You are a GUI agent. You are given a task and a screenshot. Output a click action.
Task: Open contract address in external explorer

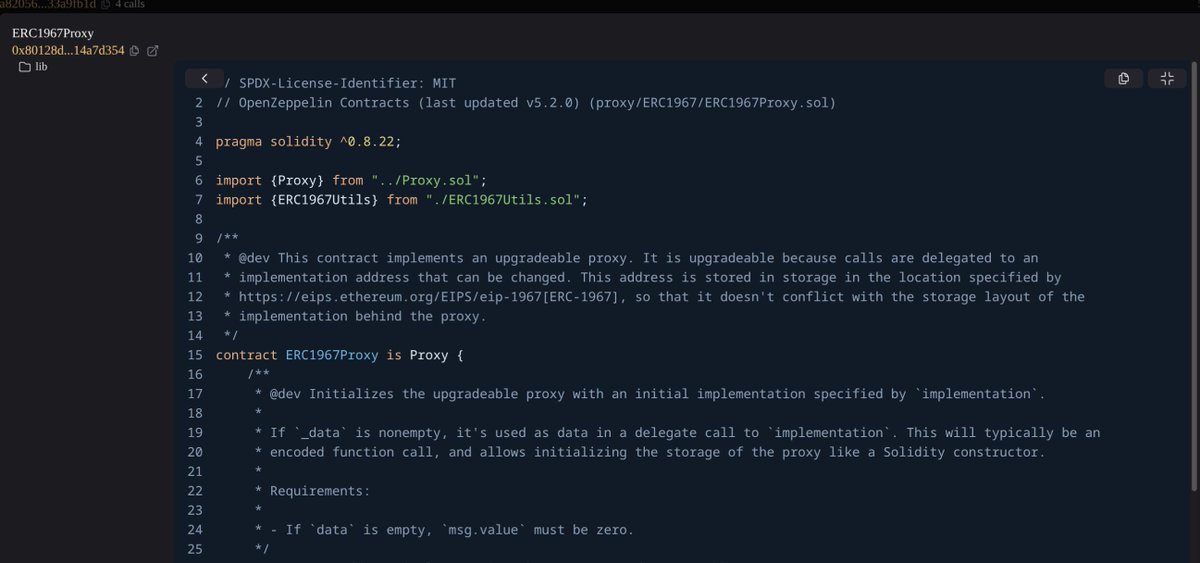tap(153, 50)
